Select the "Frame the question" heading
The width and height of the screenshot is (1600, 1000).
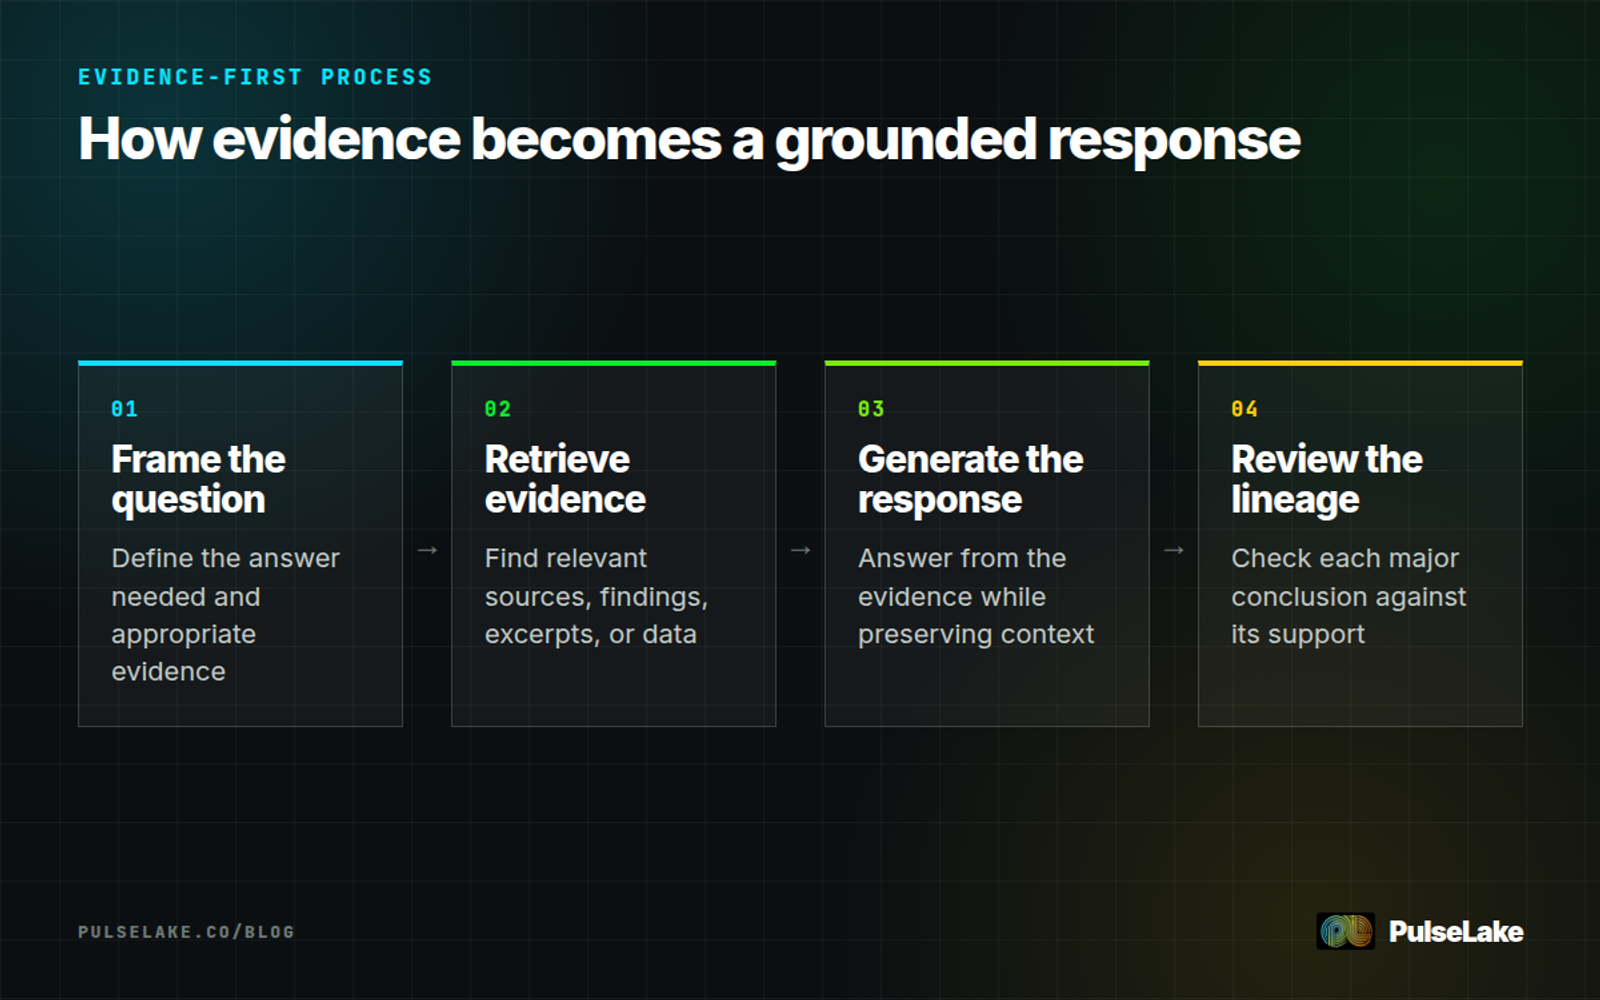point(198,479)
